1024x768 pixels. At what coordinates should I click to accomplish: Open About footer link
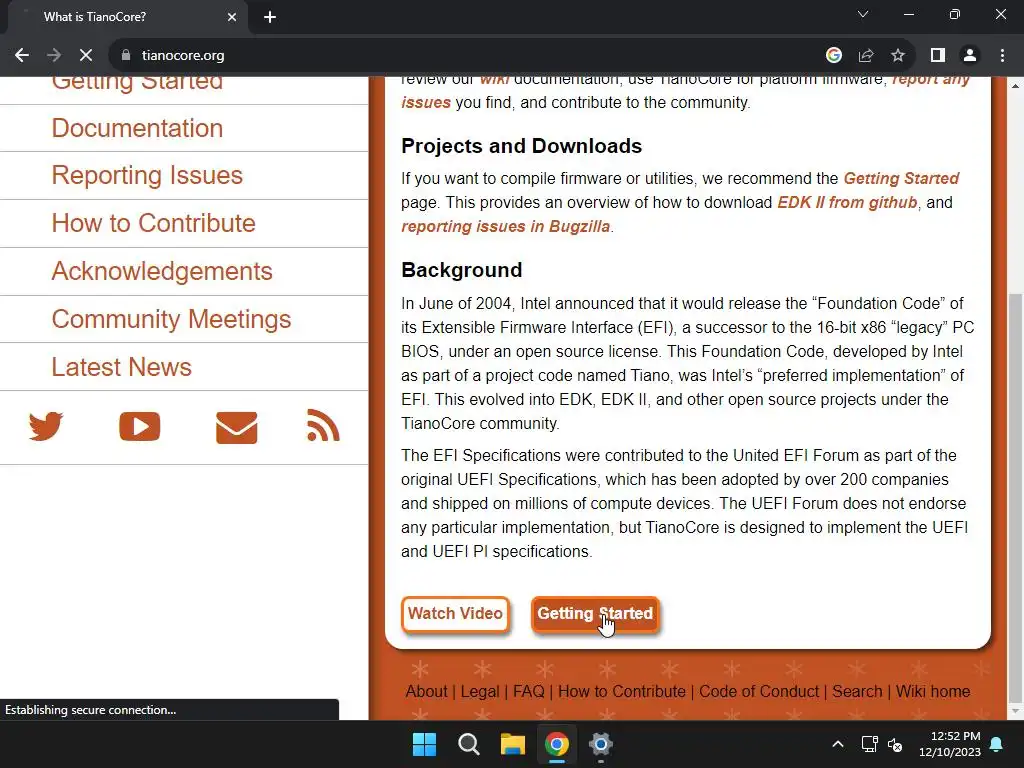coord(426,692)
